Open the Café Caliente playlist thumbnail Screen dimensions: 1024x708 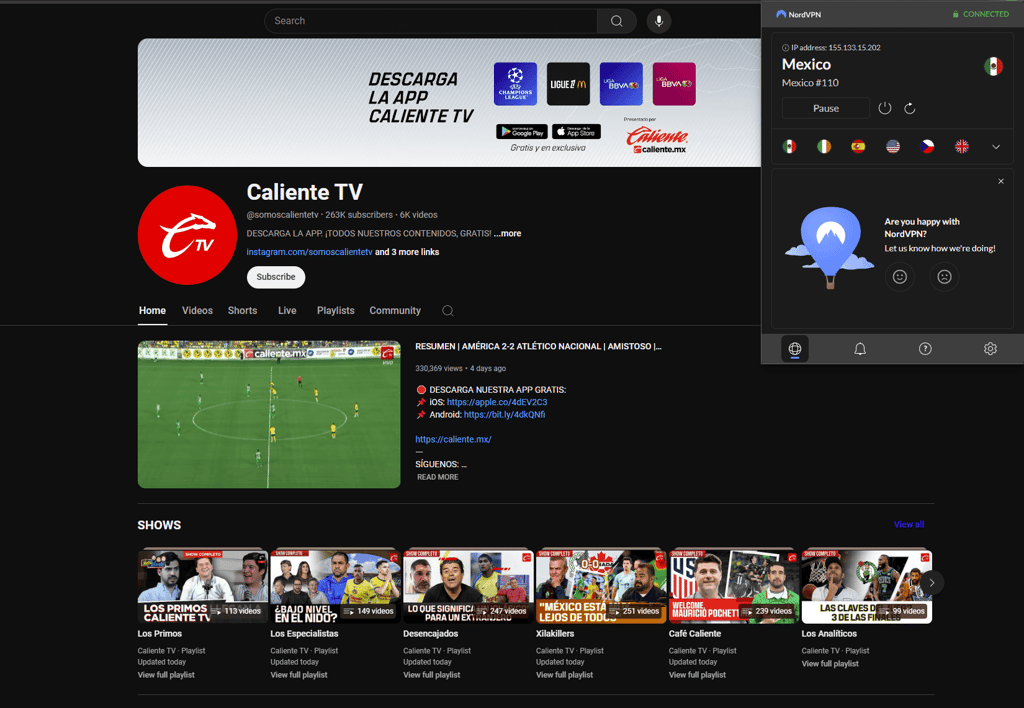733,586
